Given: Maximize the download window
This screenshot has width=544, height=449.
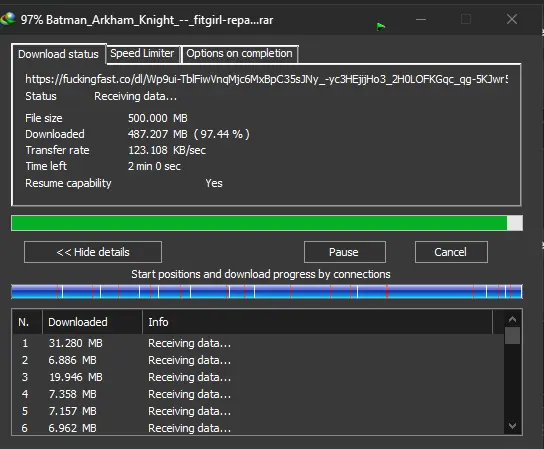Looking at the screenshot, I should click(x=466, y=19).
